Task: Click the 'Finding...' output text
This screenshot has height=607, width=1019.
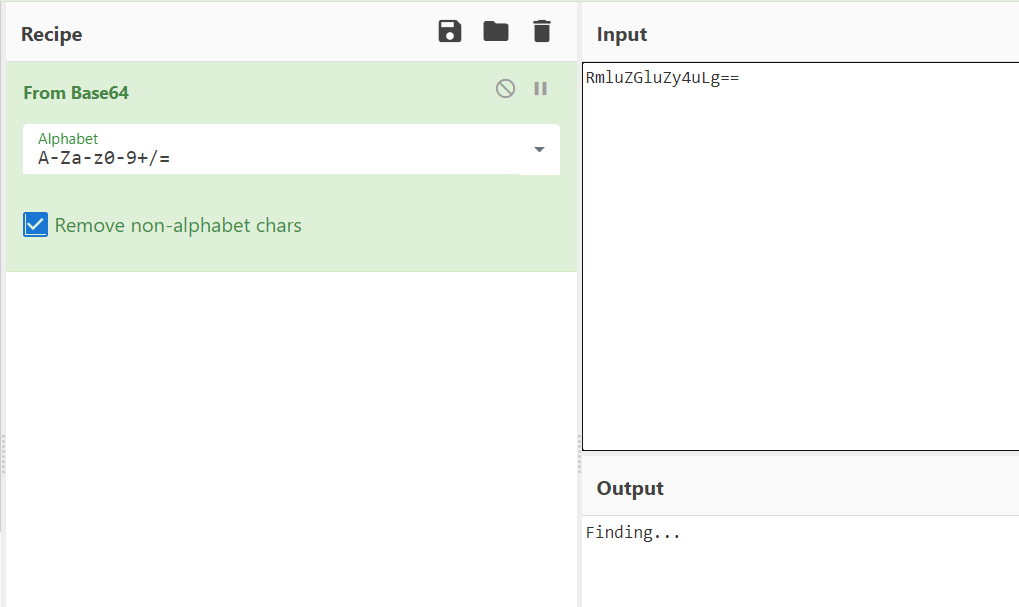Action: tap(633, 533)
